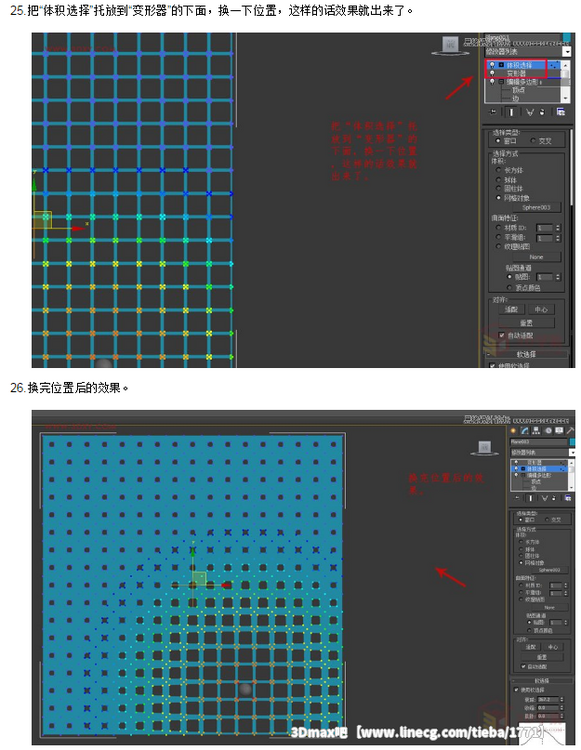This screenshot has height=750, width=581.
Task: Select 材质 ID radio in step 25 panel
Action: [498, 228]
